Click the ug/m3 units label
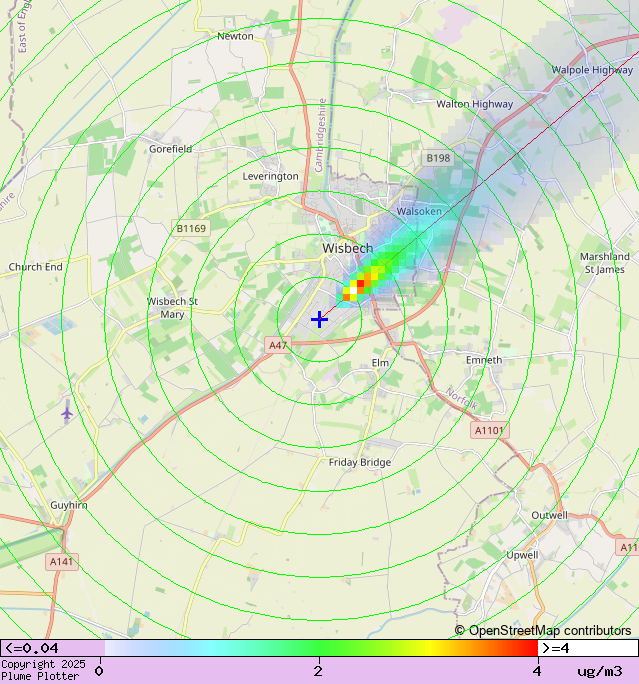 pyautogui.click(x=600, y=671)
